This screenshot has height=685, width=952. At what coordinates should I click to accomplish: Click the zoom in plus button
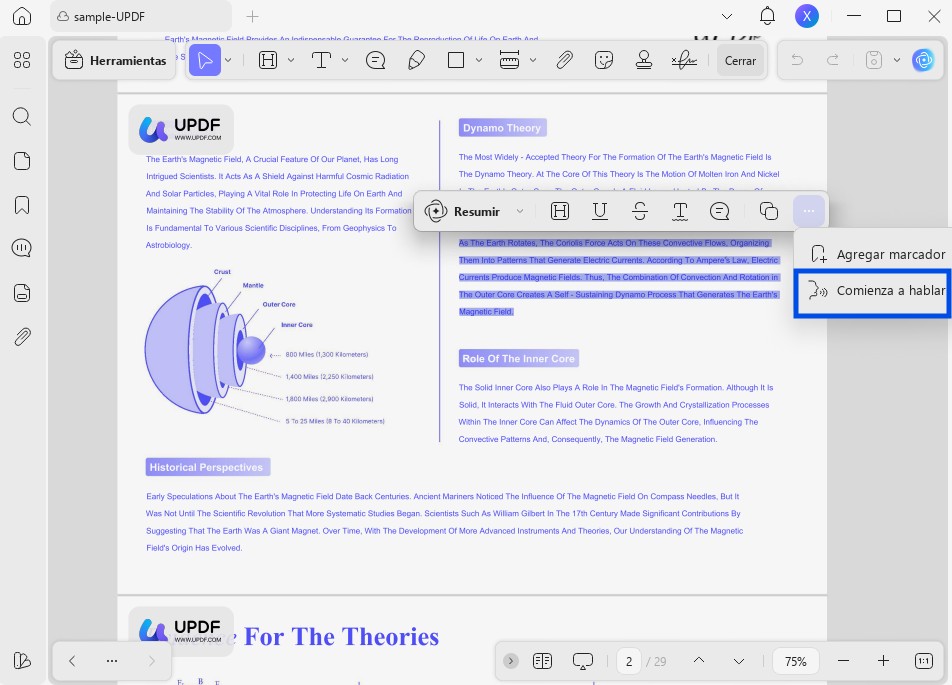pos(883,661)
